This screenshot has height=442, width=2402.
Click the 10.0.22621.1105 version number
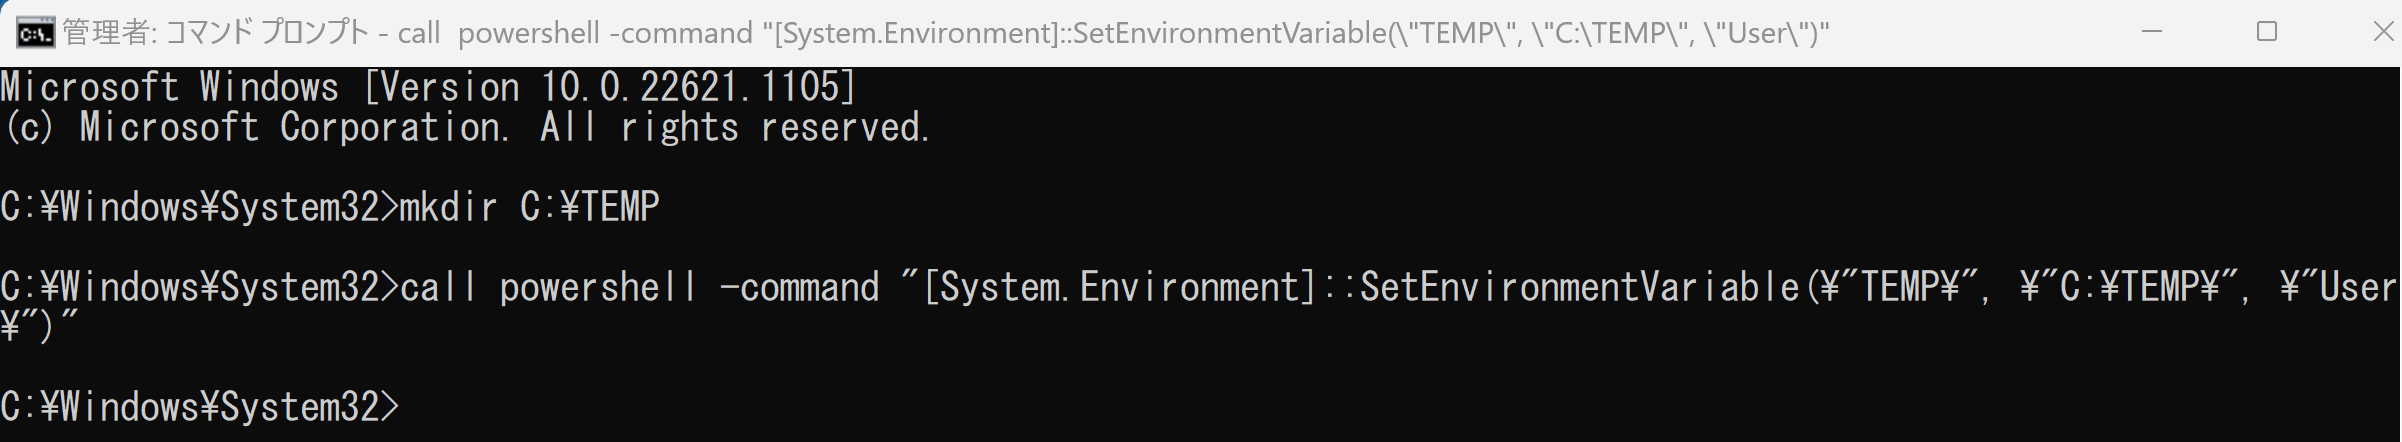(x=698, y=87)
